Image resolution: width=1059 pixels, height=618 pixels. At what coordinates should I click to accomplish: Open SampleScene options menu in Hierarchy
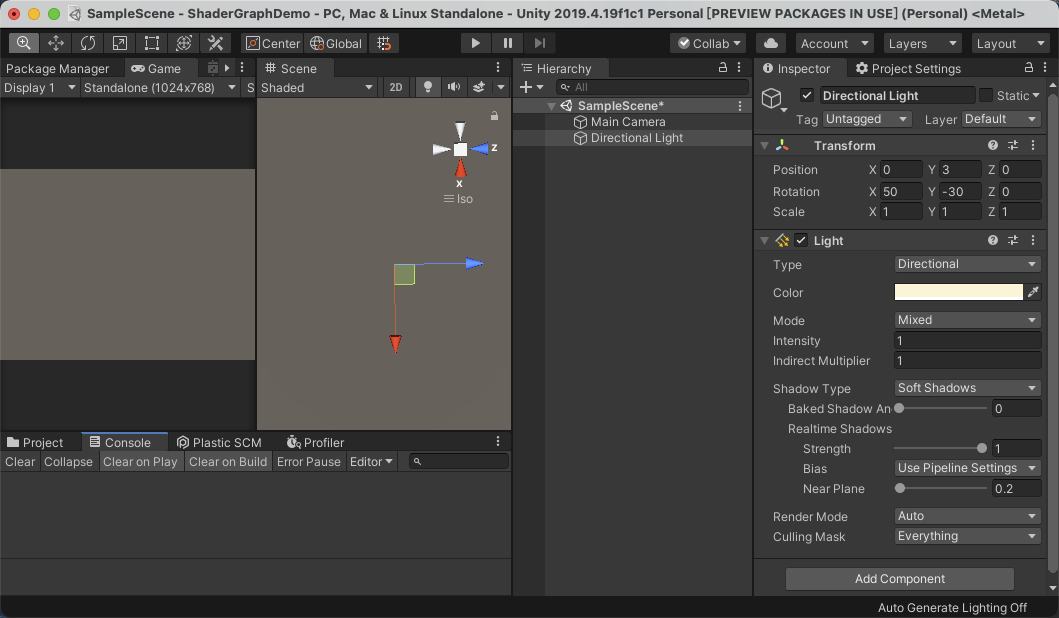click(x=740, y=106)
